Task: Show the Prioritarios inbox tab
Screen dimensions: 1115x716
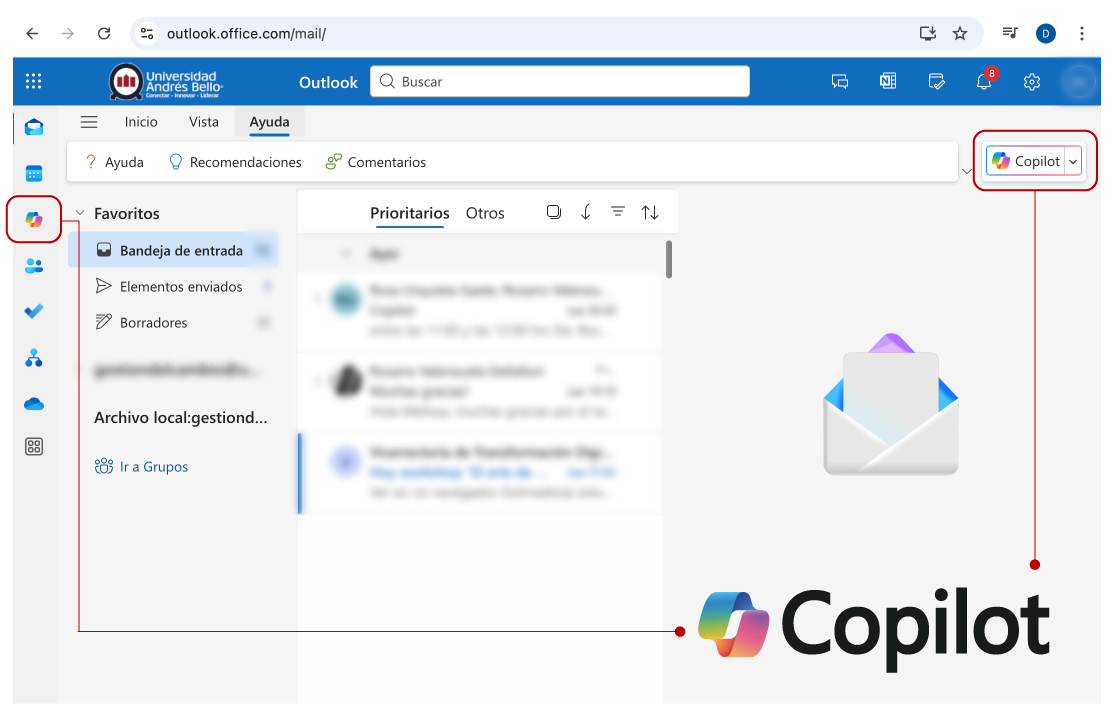Action: click(410, 213)
